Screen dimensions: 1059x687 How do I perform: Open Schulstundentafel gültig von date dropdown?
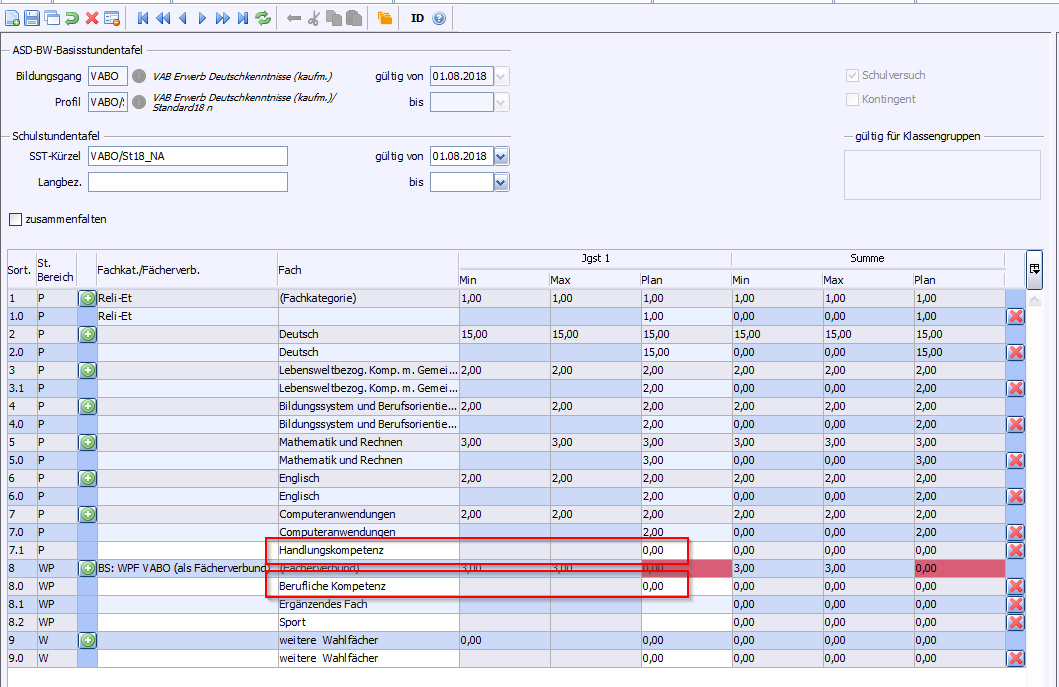tap(501, 156)
